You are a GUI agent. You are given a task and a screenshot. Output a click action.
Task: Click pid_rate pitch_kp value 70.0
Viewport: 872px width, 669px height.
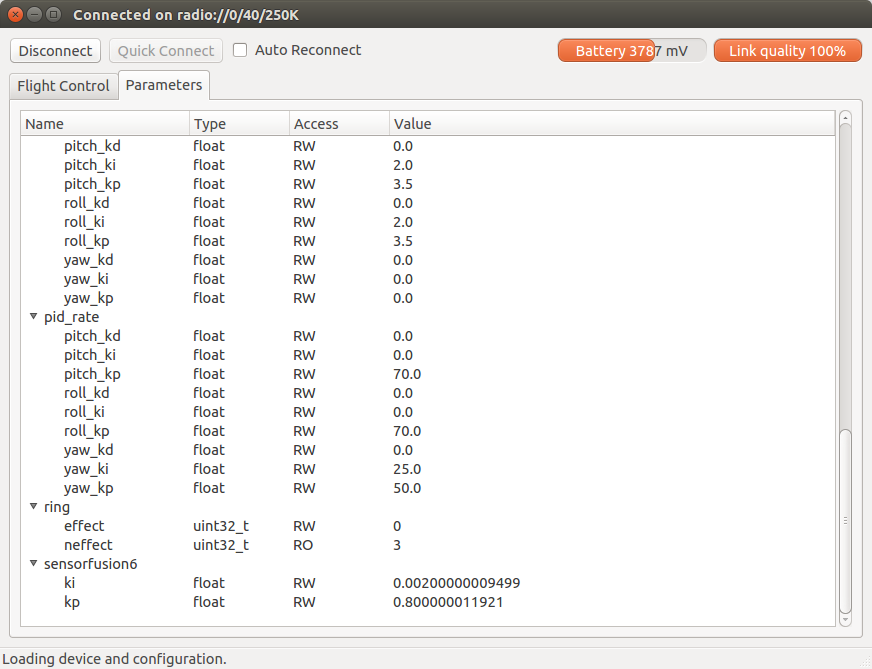click(407, 374)
